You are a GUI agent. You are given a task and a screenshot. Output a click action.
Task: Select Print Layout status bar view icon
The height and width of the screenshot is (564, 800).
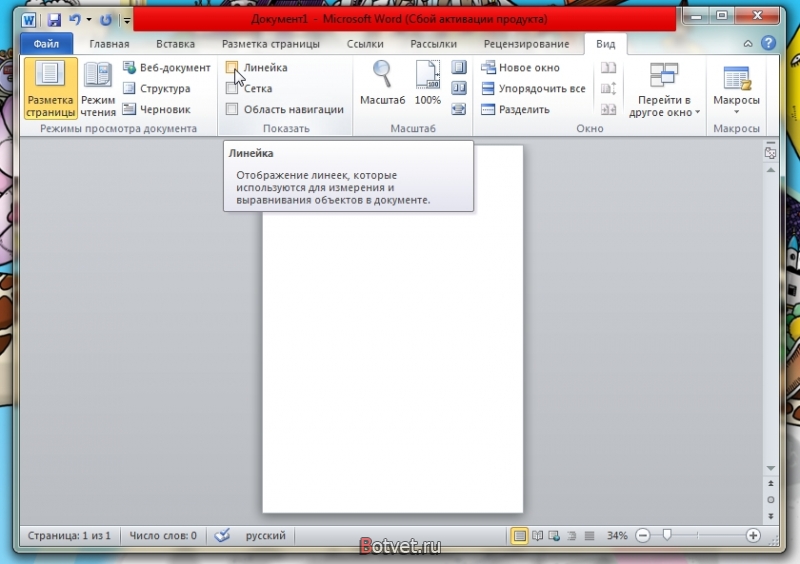pyautogui.click(x=519, y=535)
